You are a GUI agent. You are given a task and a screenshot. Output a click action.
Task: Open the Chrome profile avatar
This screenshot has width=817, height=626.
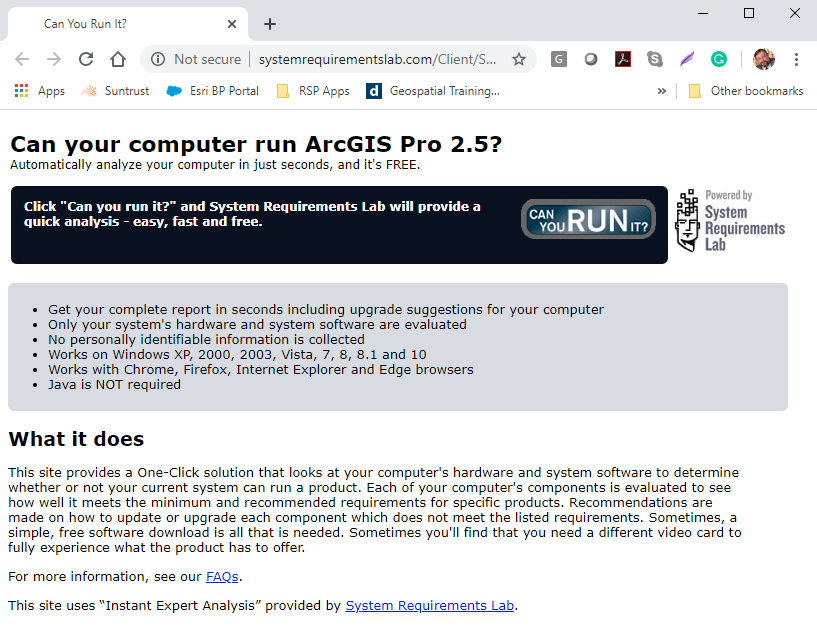[x=763, y=59]
